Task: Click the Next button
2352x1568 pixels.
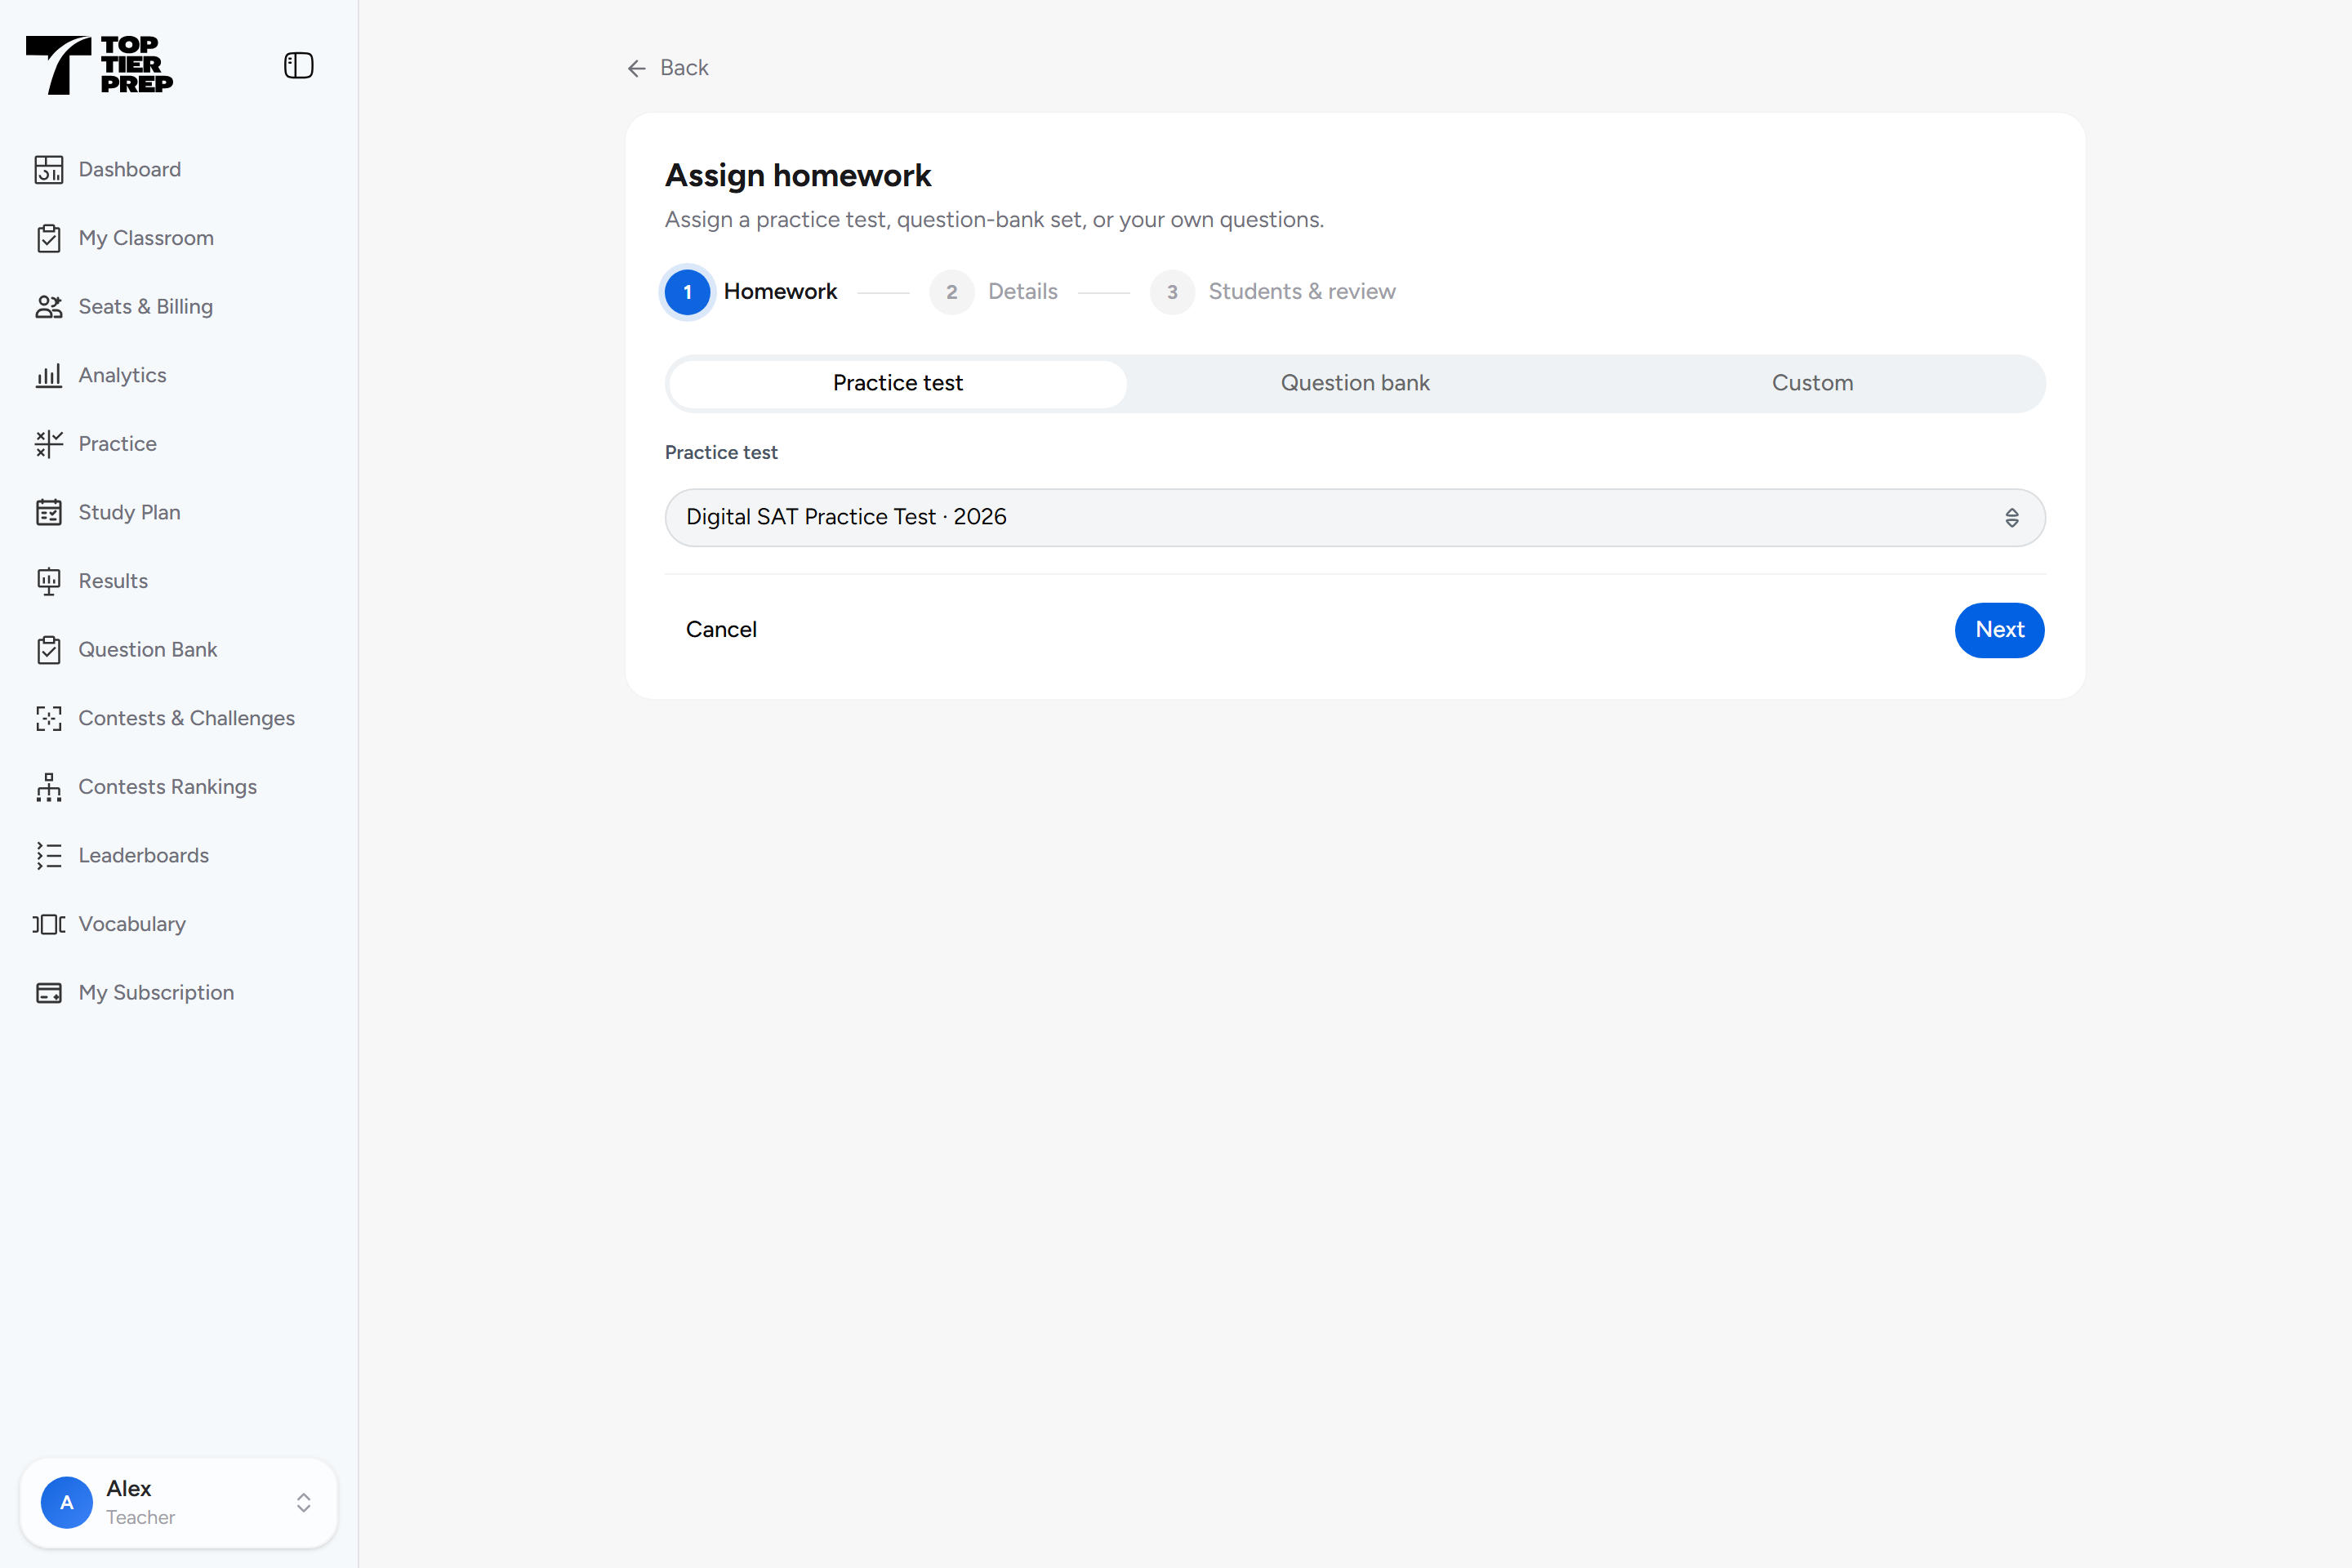Action: [x=1999, y=630]
